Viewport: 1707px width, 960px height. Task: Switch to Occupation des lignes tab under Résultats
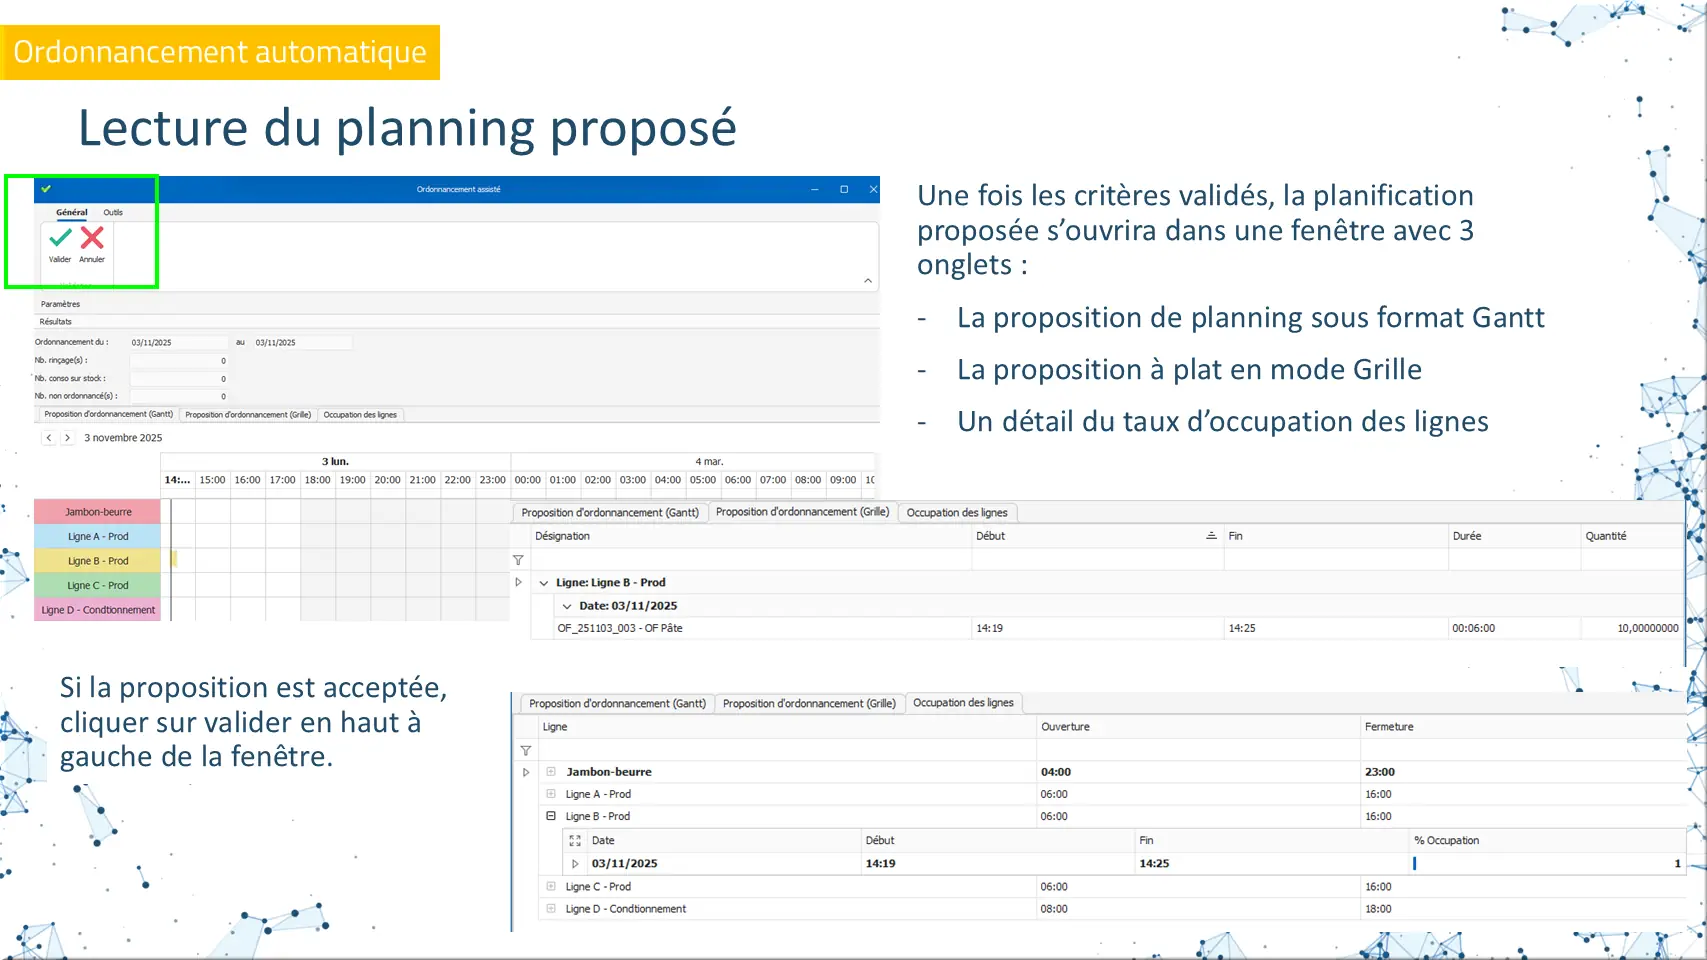[x=360, y=415]
